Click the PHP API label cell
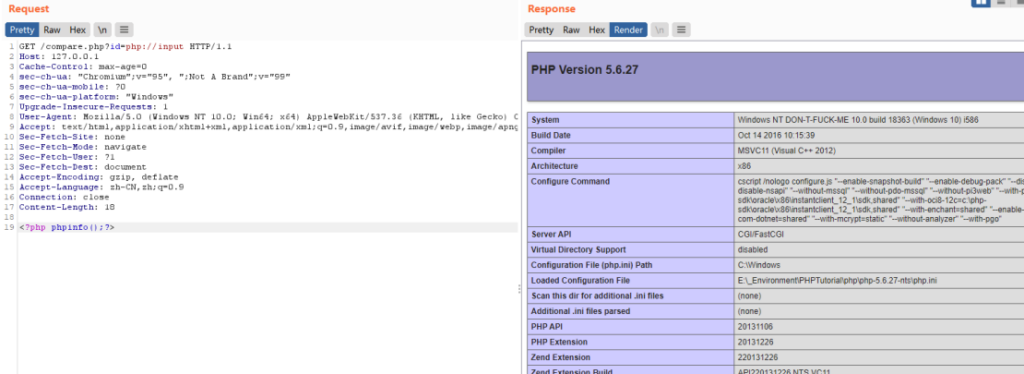 [631, 326]
